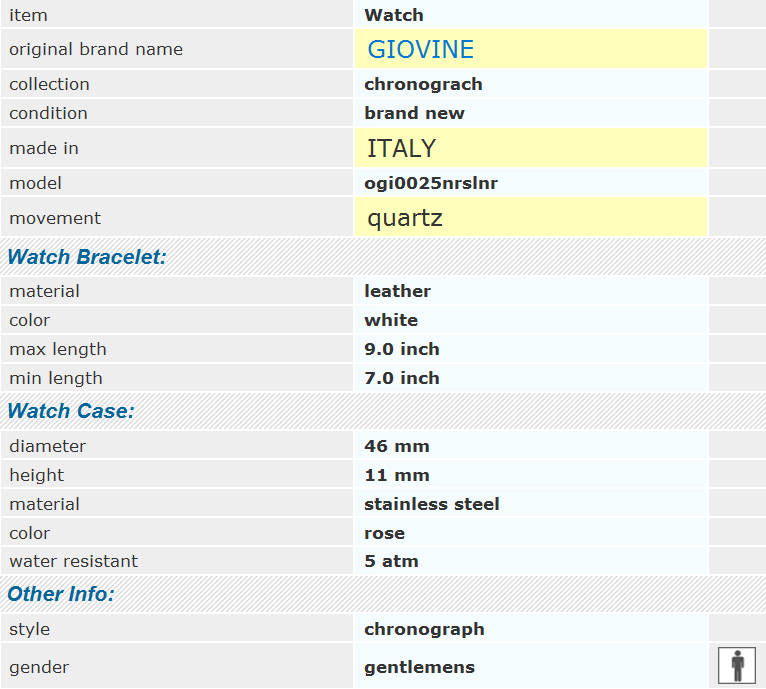Click the brand new condition value
The width and height of the screenshot is (766, 689).
414,113
